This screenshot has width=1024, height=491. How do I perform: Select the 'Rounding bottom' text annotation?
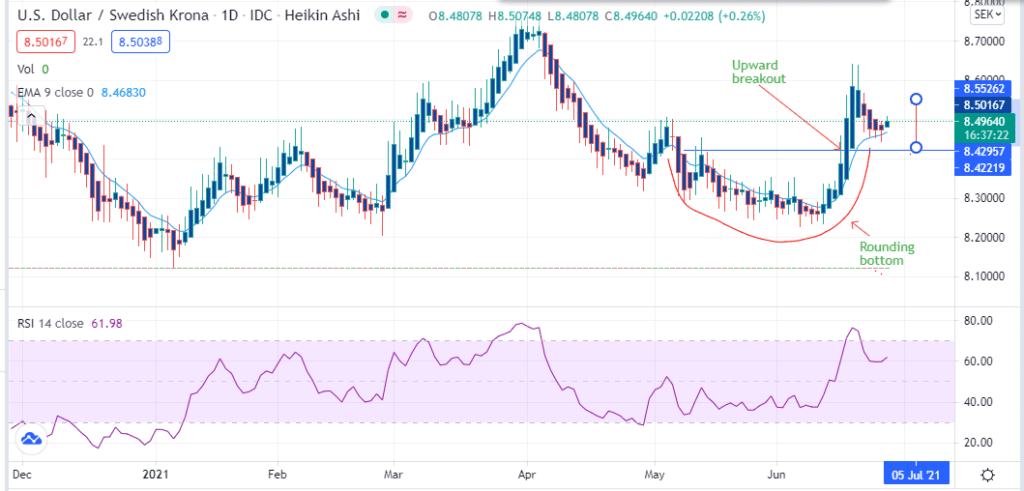click(x=886, y=253)
